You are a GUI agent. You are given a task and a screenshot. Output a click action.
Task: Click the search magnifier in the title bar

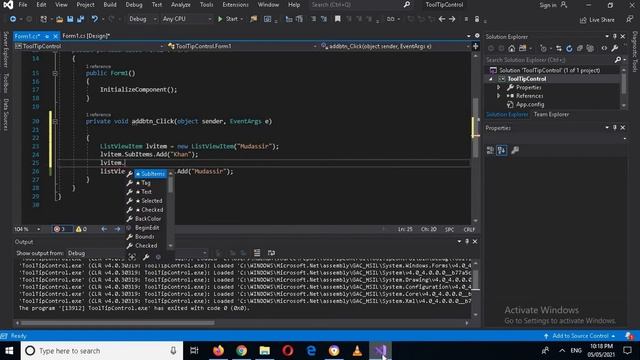coord(407,5)
